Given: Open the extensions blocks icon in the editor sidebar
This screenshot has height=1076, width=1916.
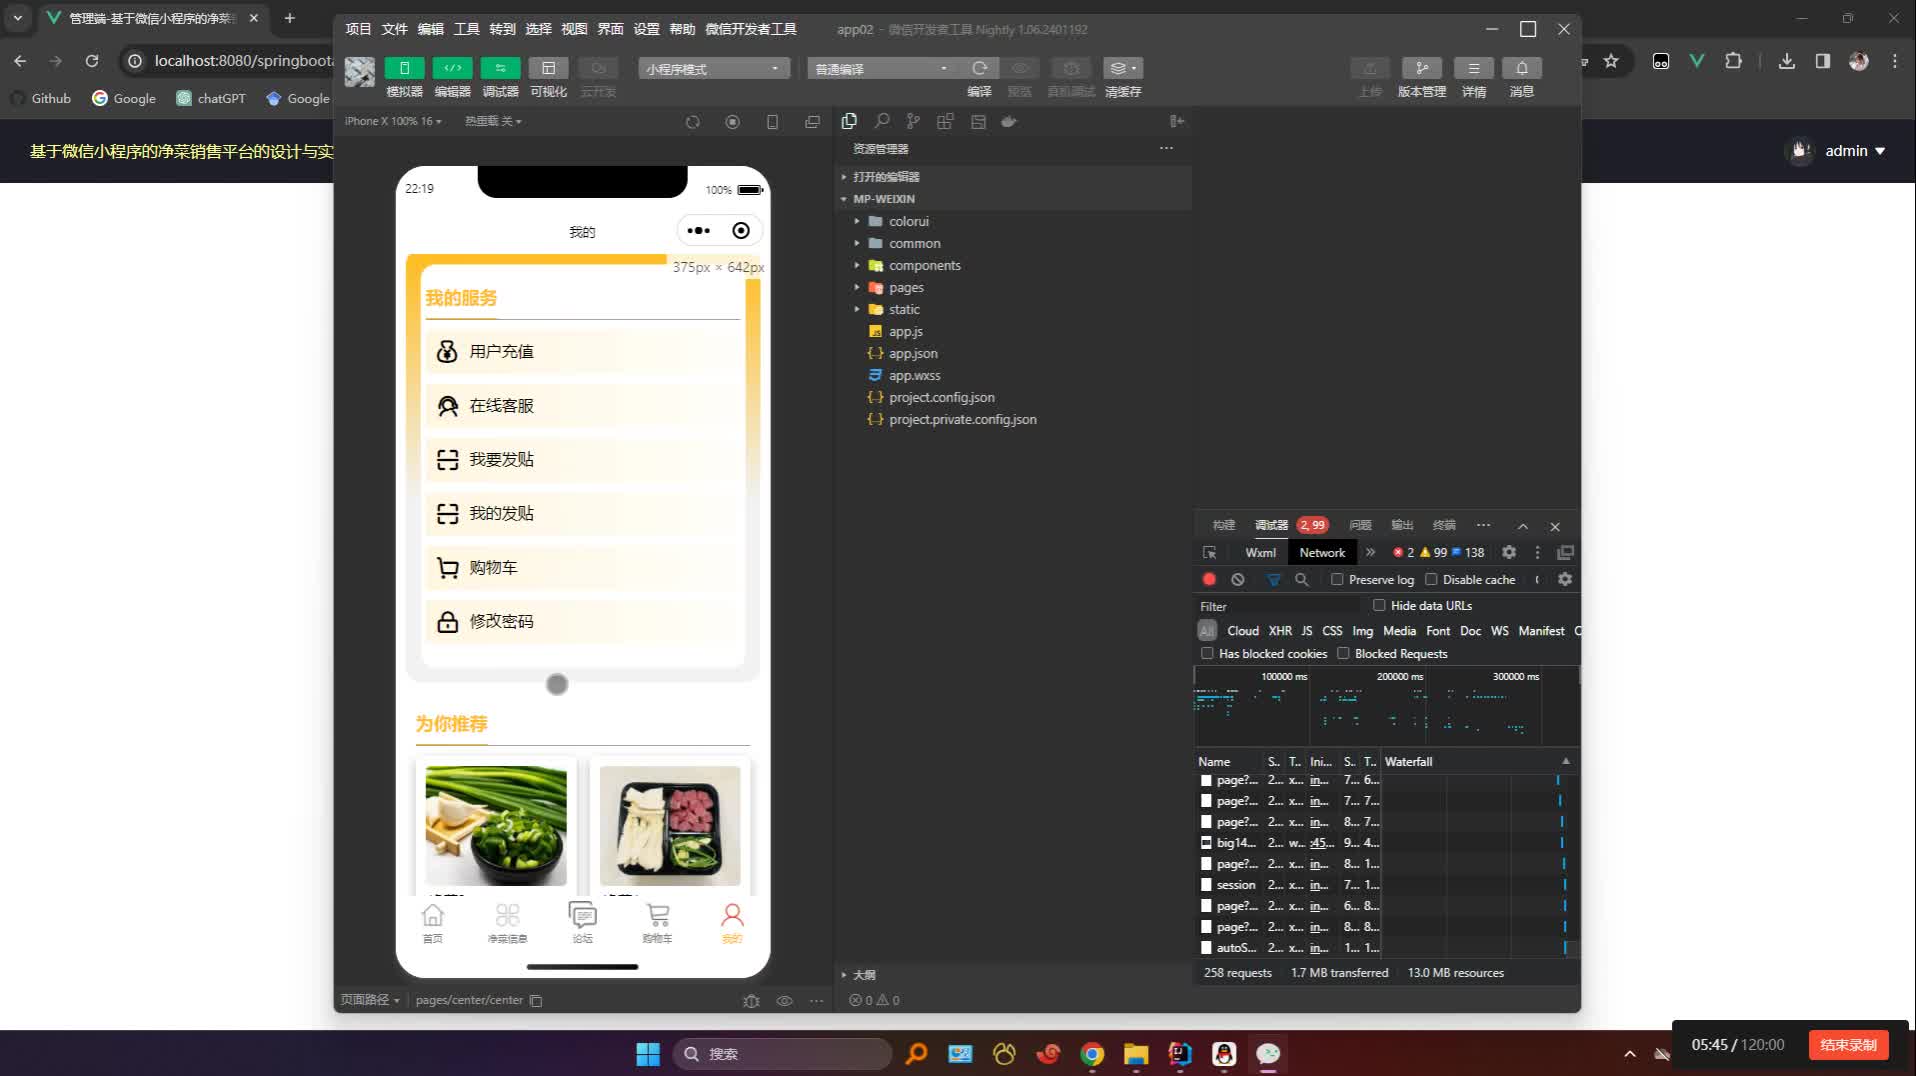Looking at the screenshot, I should [x=945, y=121].
